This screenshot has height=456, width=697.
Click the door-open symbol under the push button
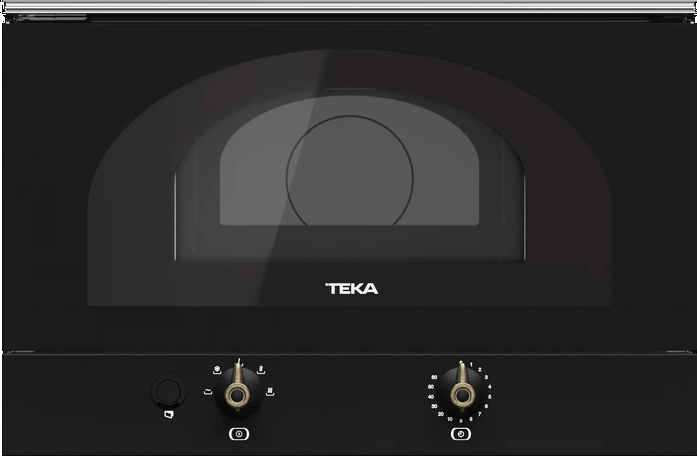click(x=169, y=414)
